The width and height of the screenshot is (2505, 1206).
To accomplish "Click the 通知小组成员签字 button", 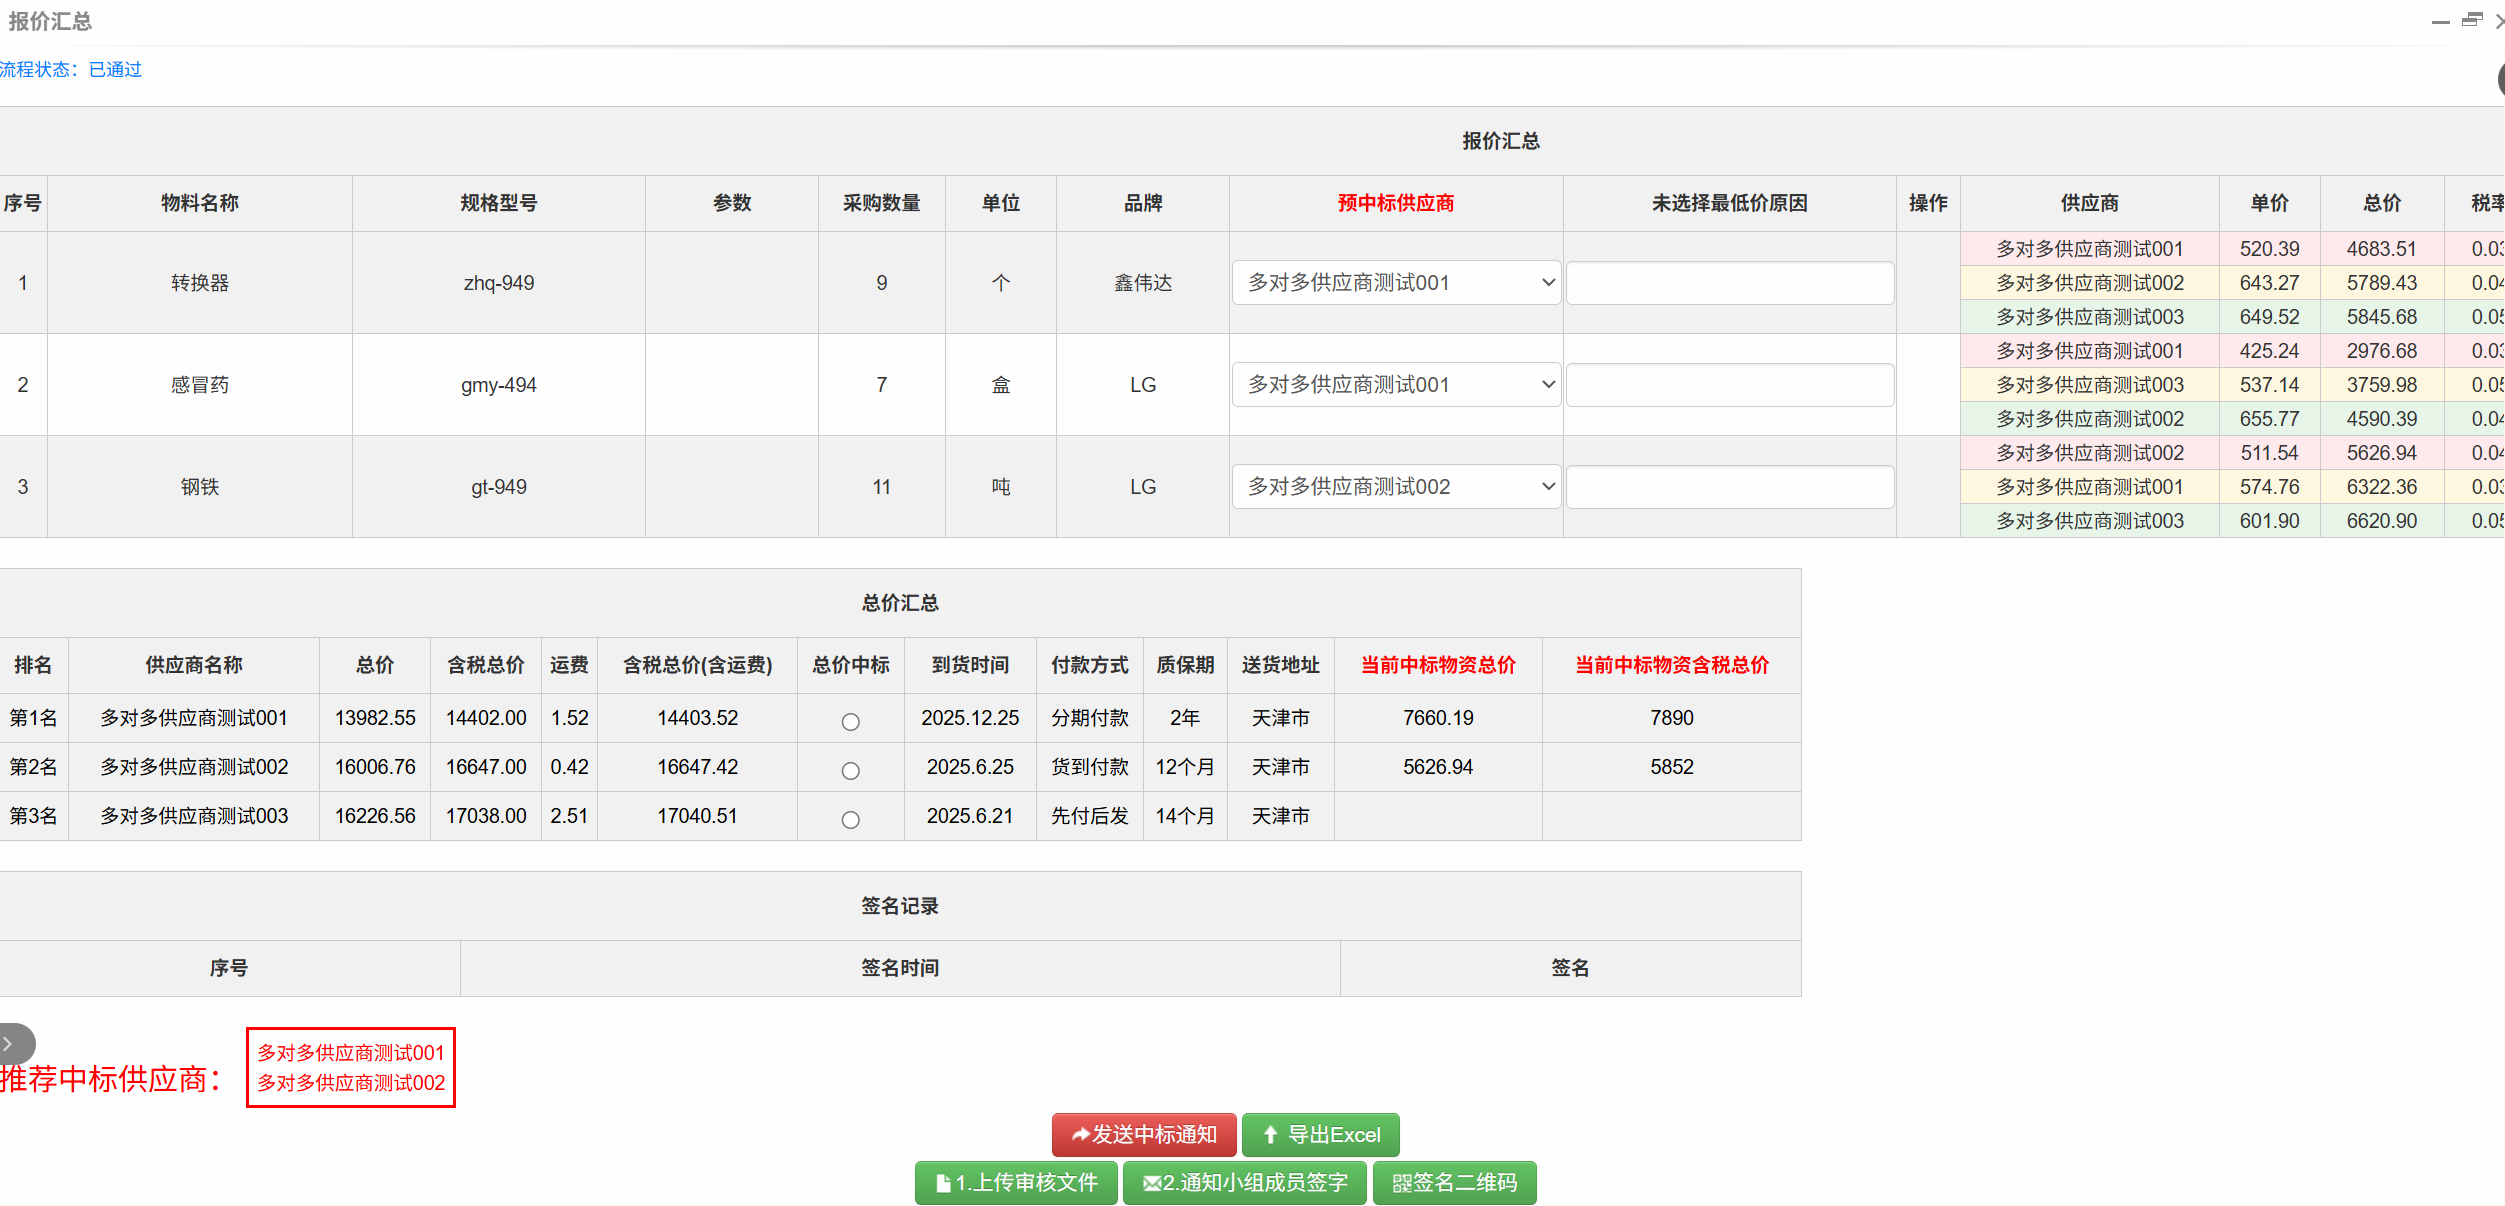I will point(1244,1182).
